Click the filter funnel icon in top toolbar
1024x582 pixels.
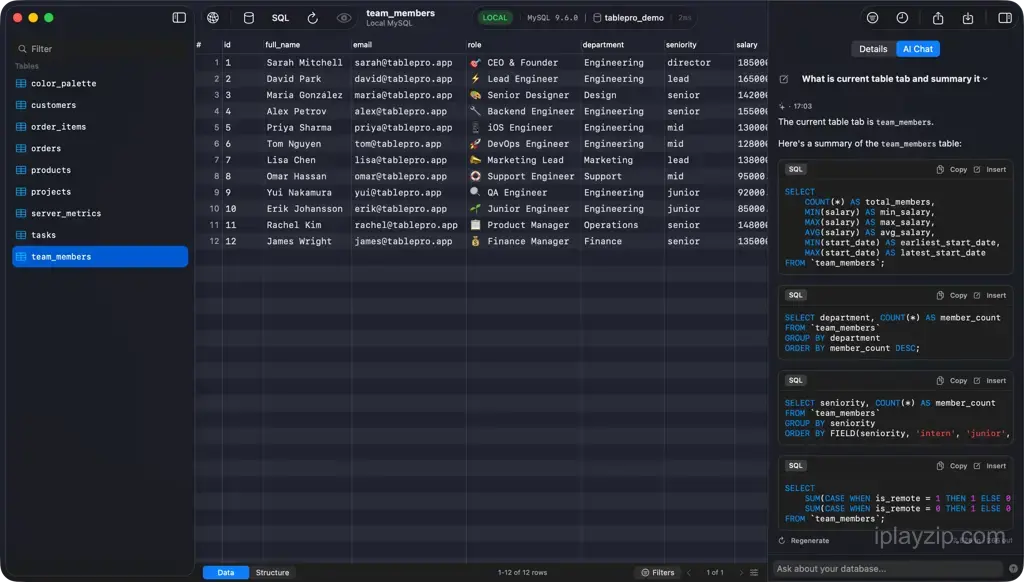pos(872,18)
